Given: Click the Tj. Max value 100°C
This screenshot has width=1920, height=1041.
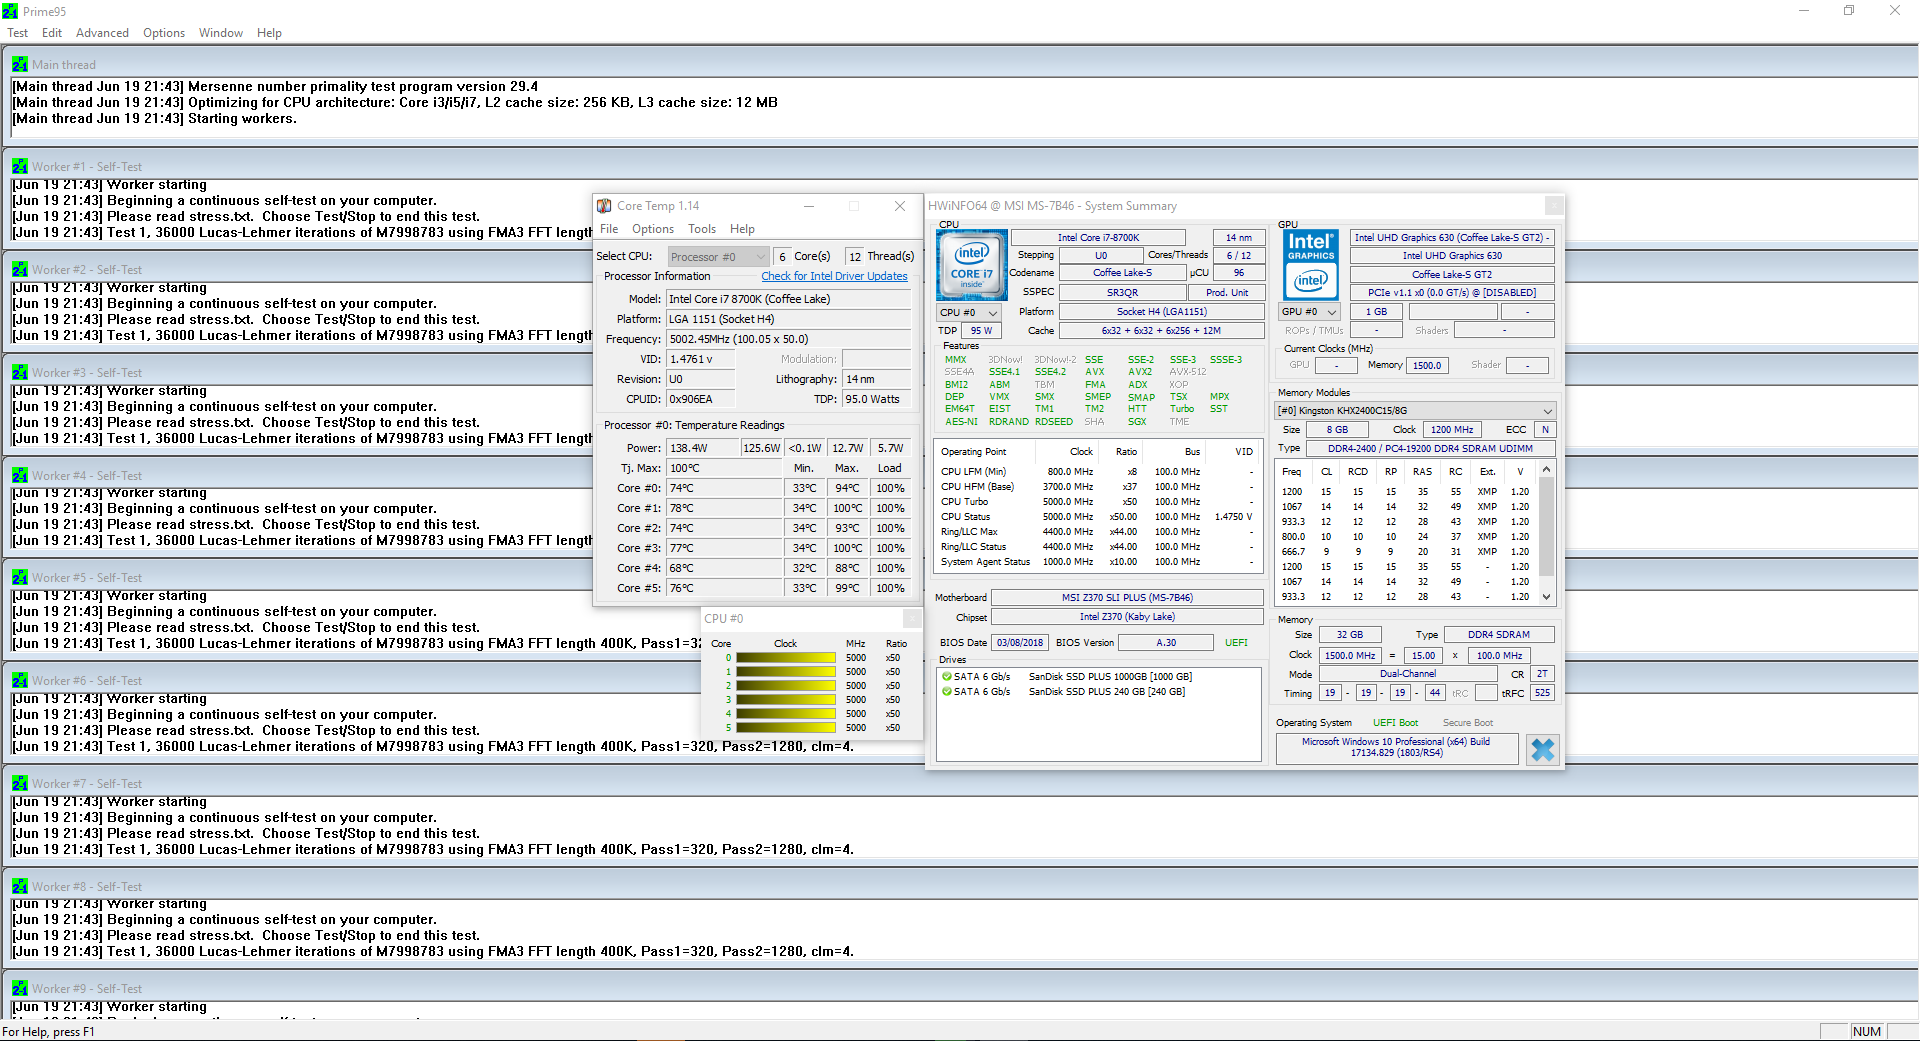Looking at the screenshot, I should [x=724, y=468].
